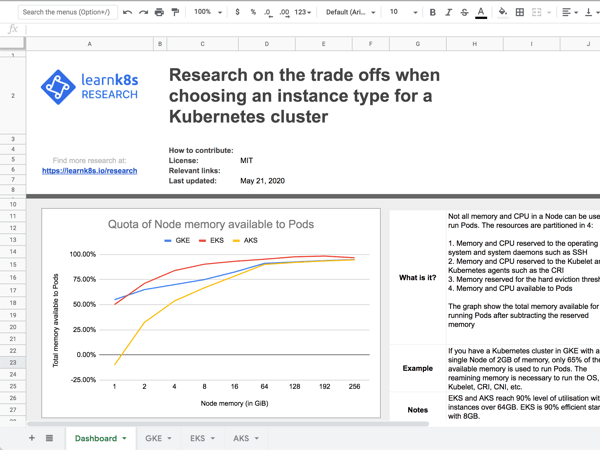600x450 pixels.
Task: Format as percent with % icon
Action: click(253, 12)
